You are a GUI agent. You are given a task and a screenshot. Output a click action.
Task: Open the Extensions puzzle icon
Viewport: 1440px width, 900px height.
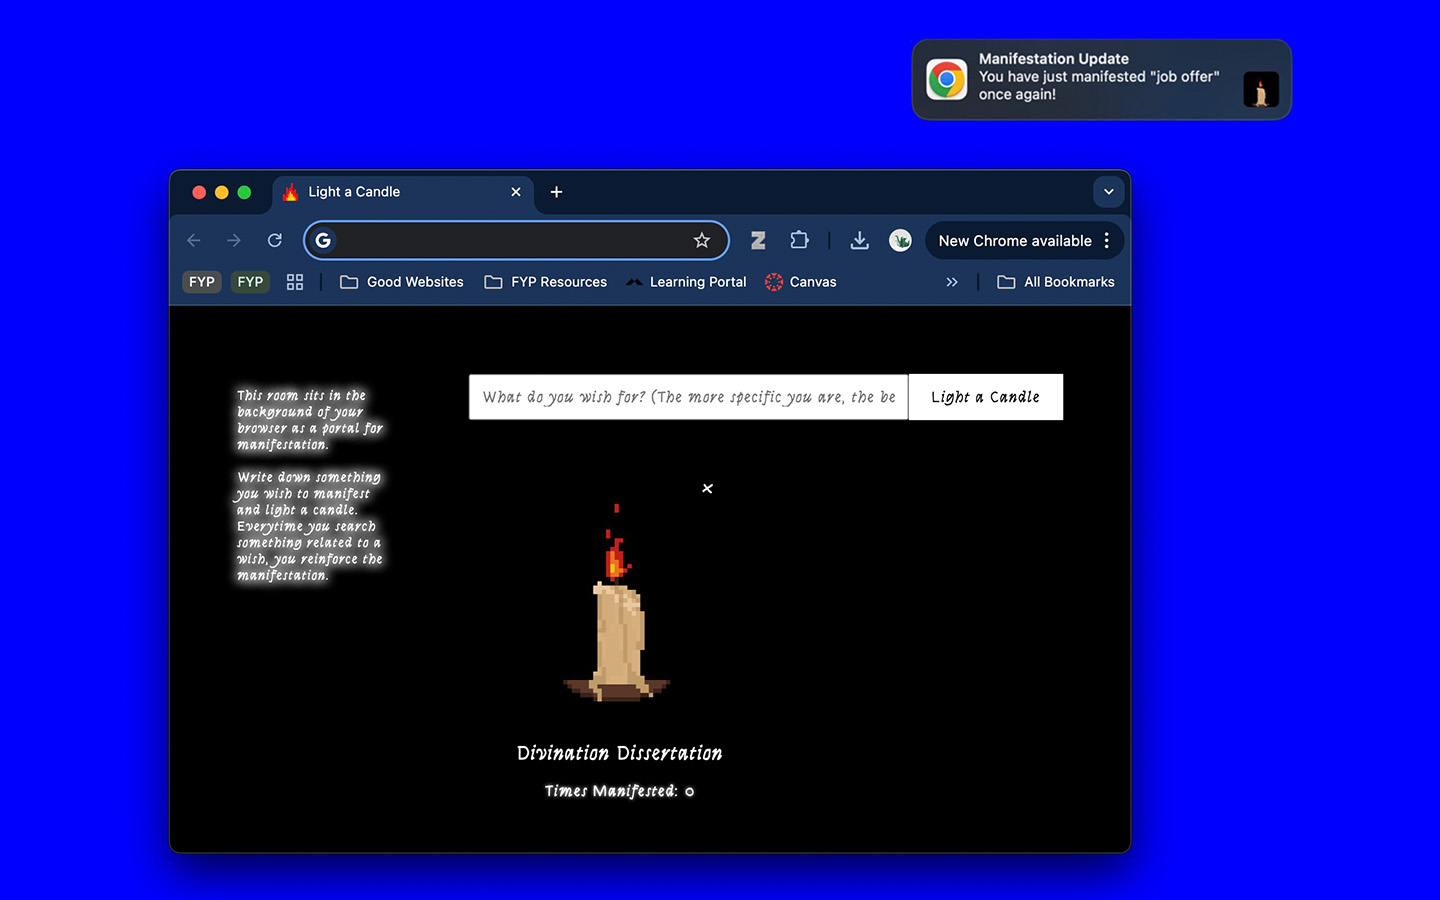point(799,240)
